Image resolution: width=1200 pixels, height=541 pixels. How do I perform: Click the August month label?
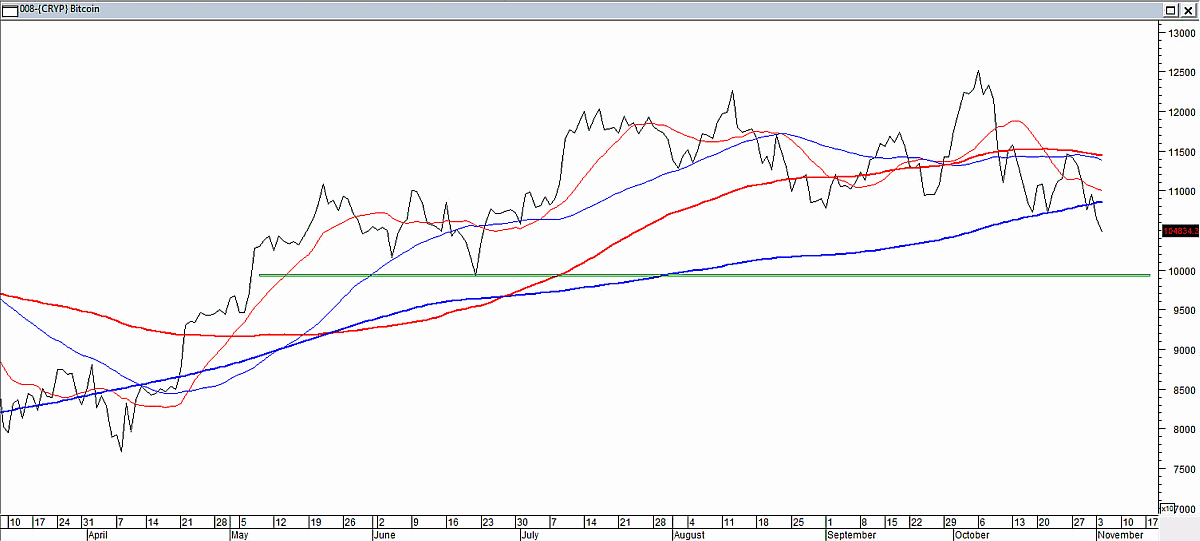coord(689,535)
